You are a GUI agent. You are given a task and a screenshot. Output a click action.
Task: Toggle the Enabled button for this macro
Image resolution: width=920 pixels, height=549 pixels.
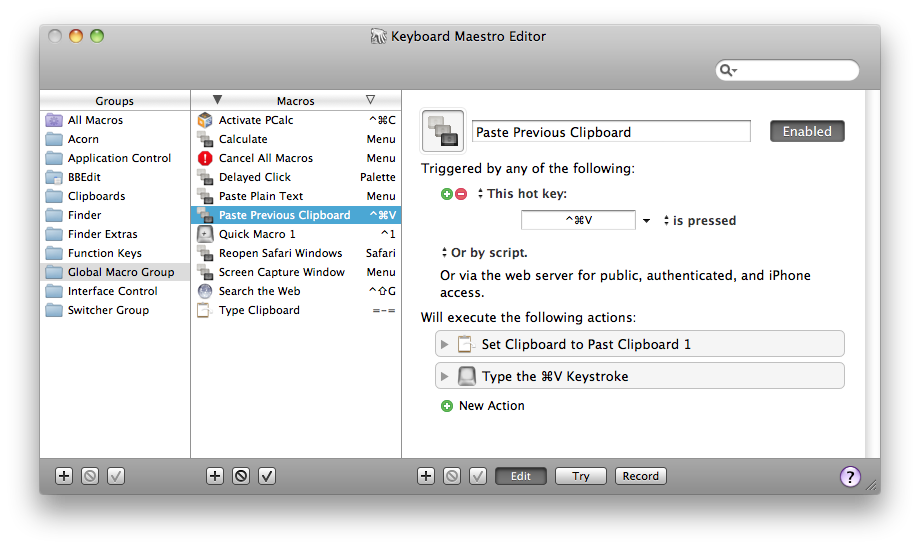click(x=807, y=131)
